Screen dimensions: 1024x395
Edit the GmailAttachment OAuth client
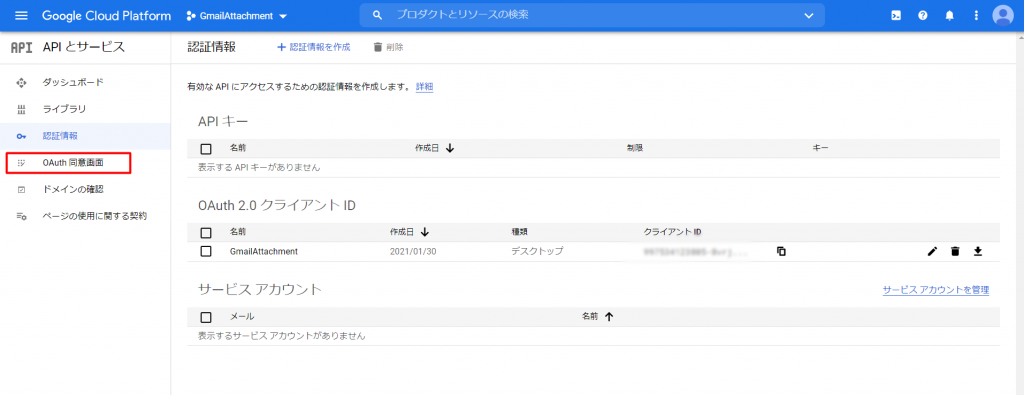pos(932,251)
